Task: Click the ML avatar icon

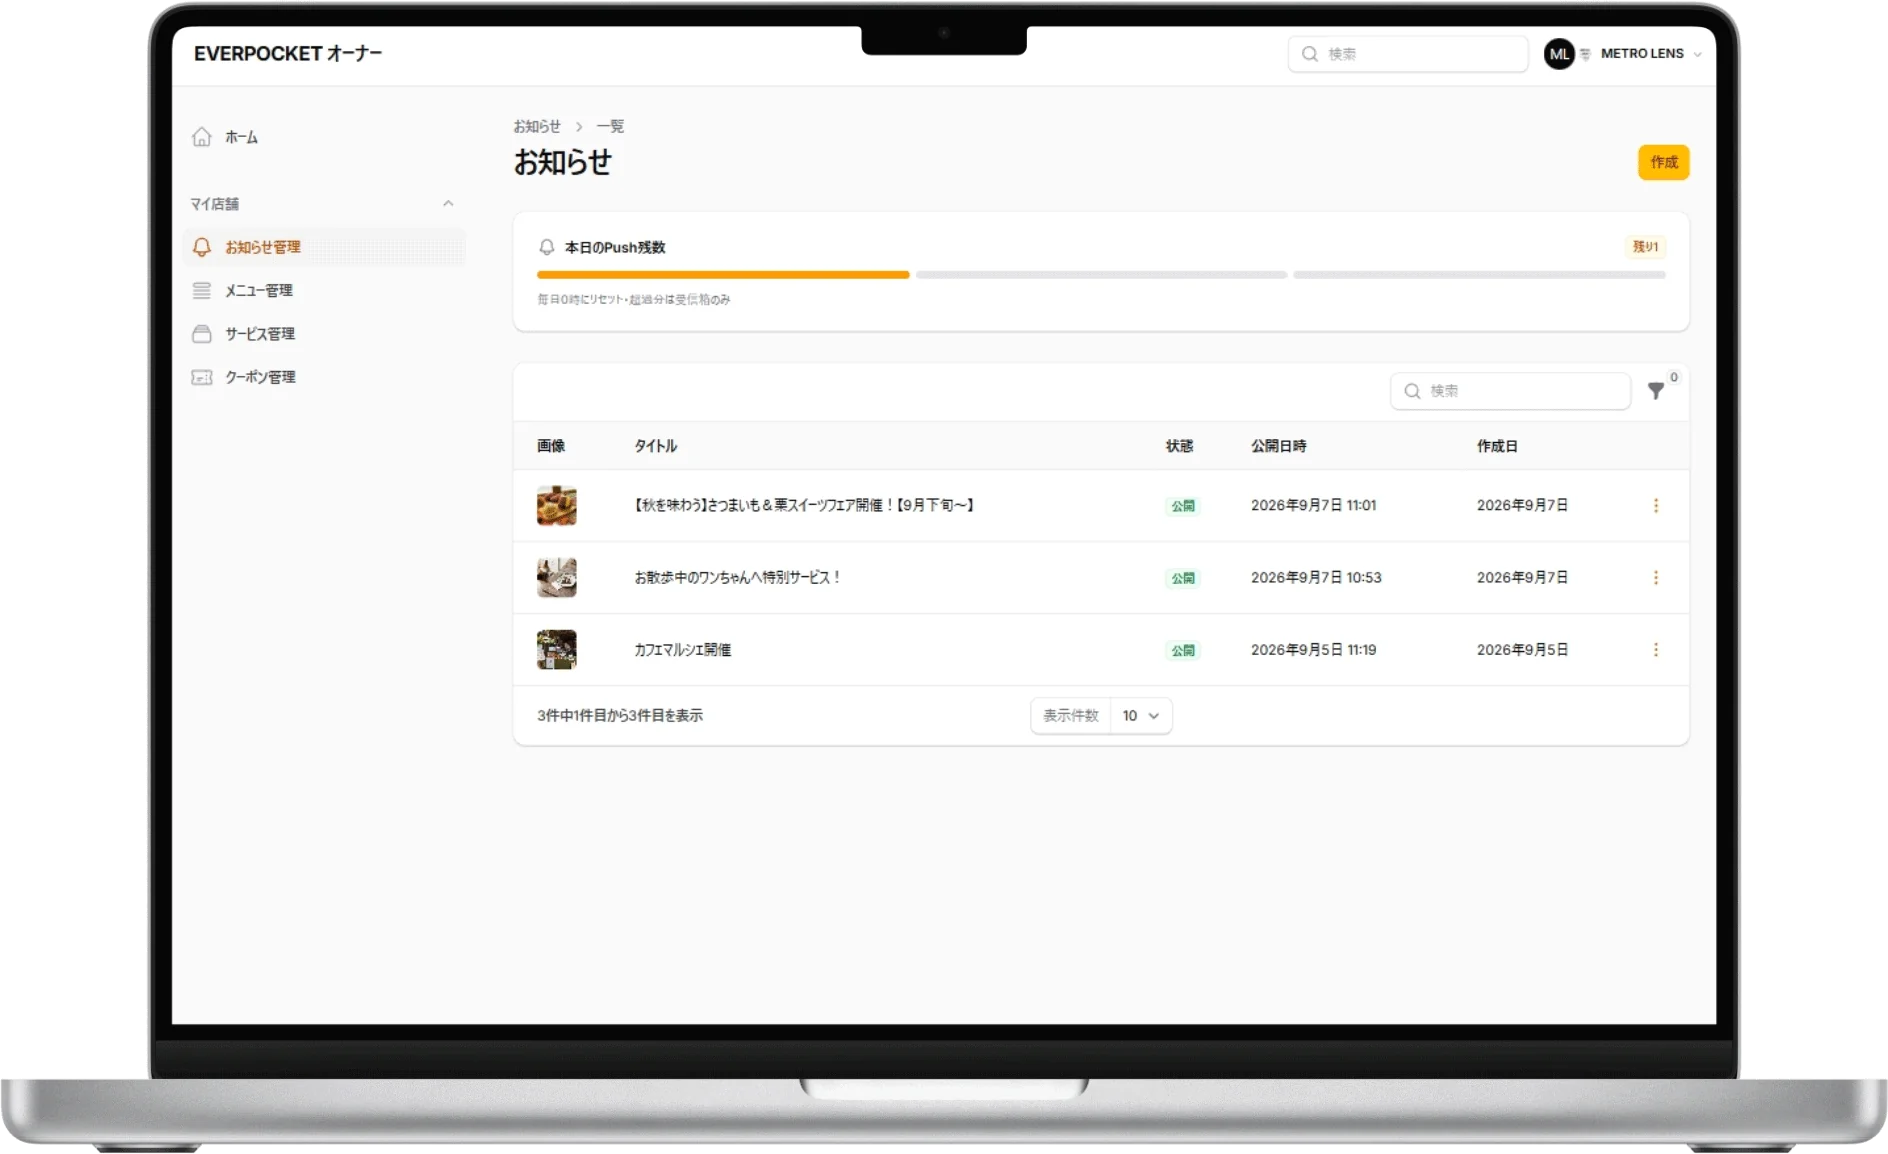Action: coord(1559,54)
